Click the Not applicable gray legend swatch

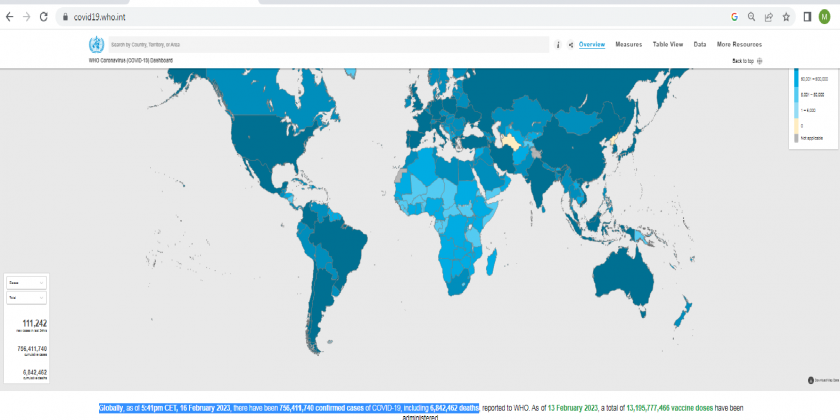tap(797, 137)
